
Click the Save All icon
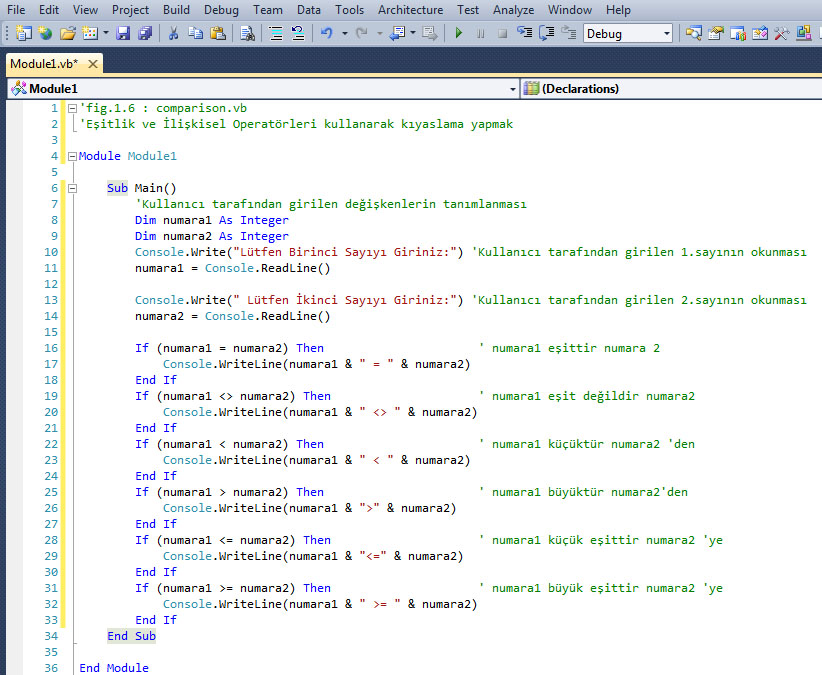pos(145,34)
